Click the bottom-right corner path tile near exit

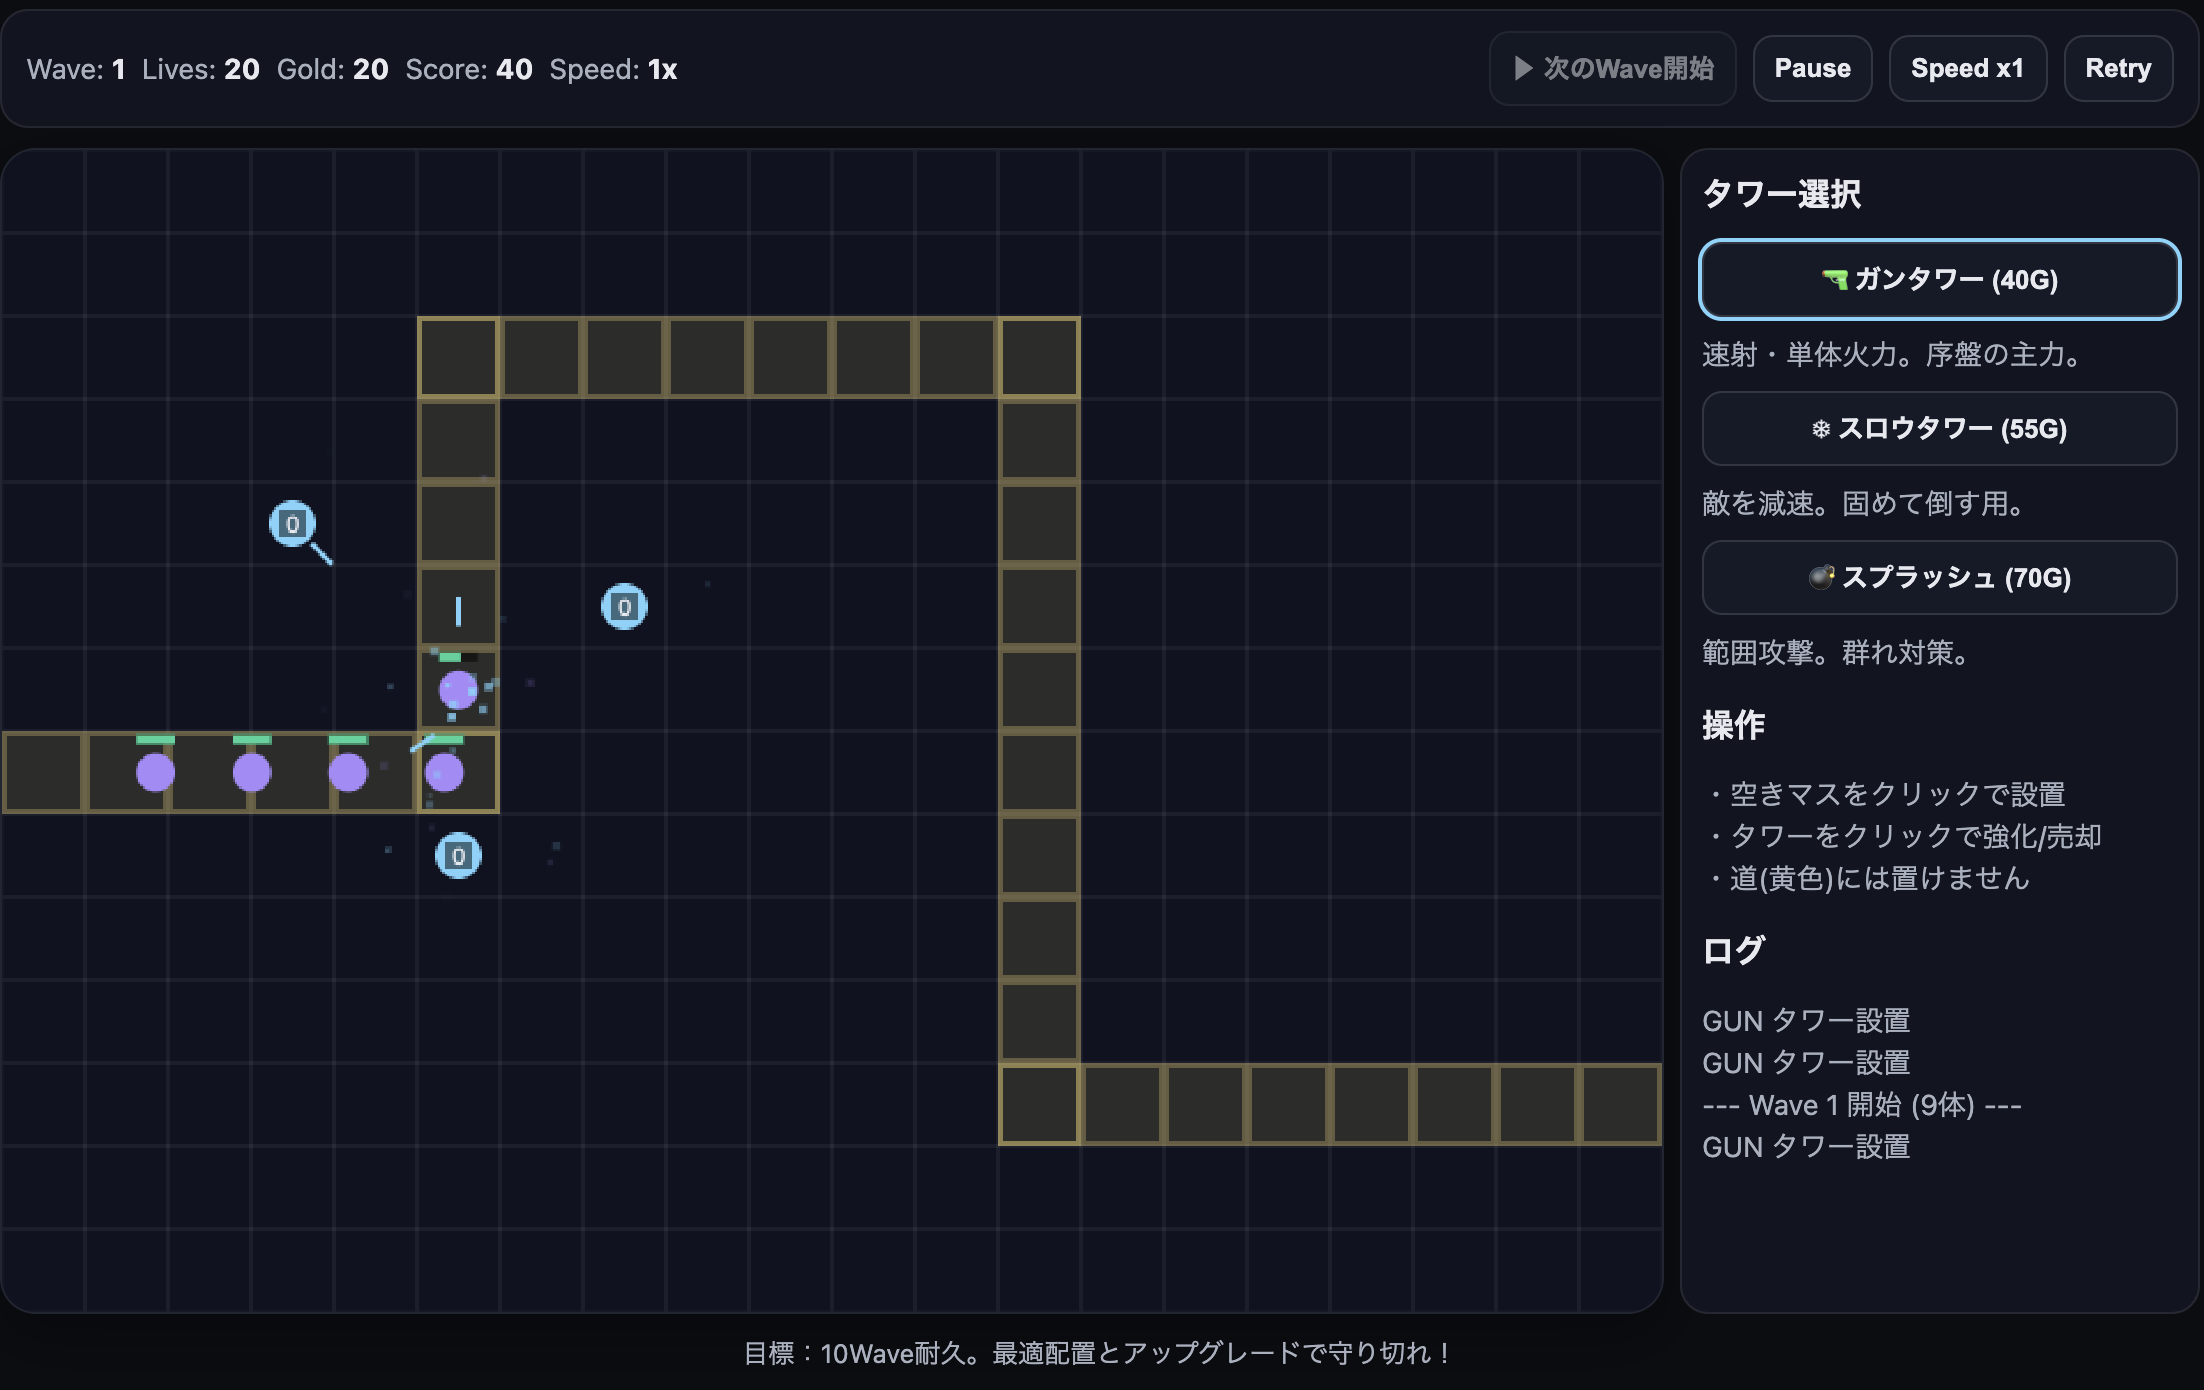(1039, 1104)
